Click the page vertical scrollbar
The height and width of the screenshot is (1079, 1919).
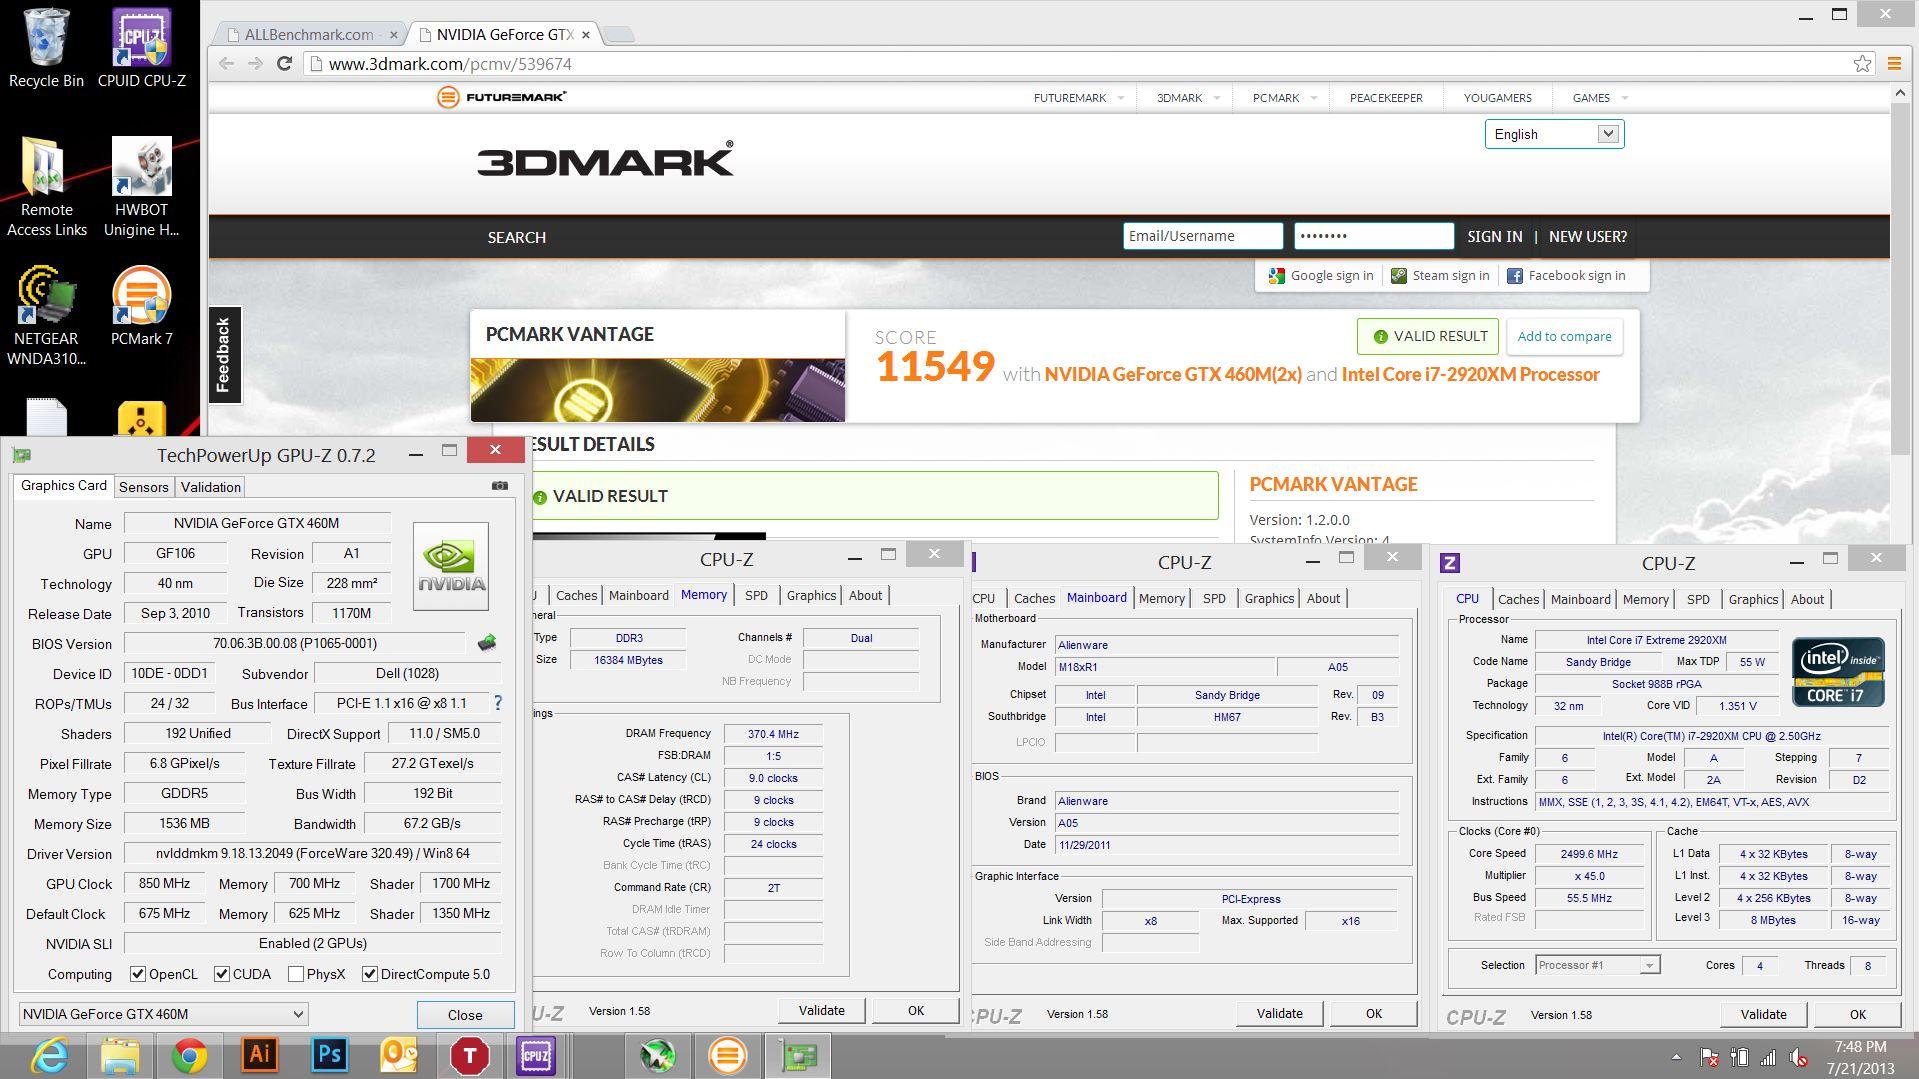(1900, 280)
